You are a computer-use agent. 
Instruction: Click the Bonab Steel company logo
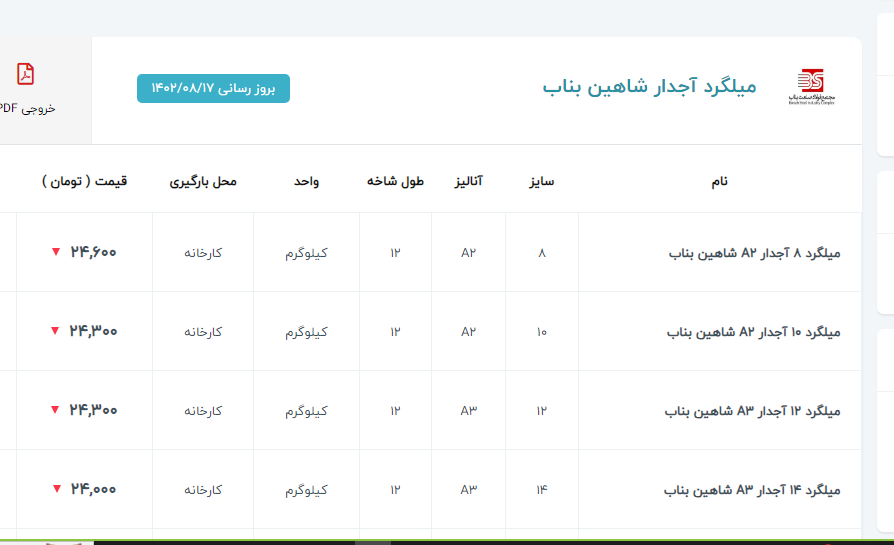(810, 86)
